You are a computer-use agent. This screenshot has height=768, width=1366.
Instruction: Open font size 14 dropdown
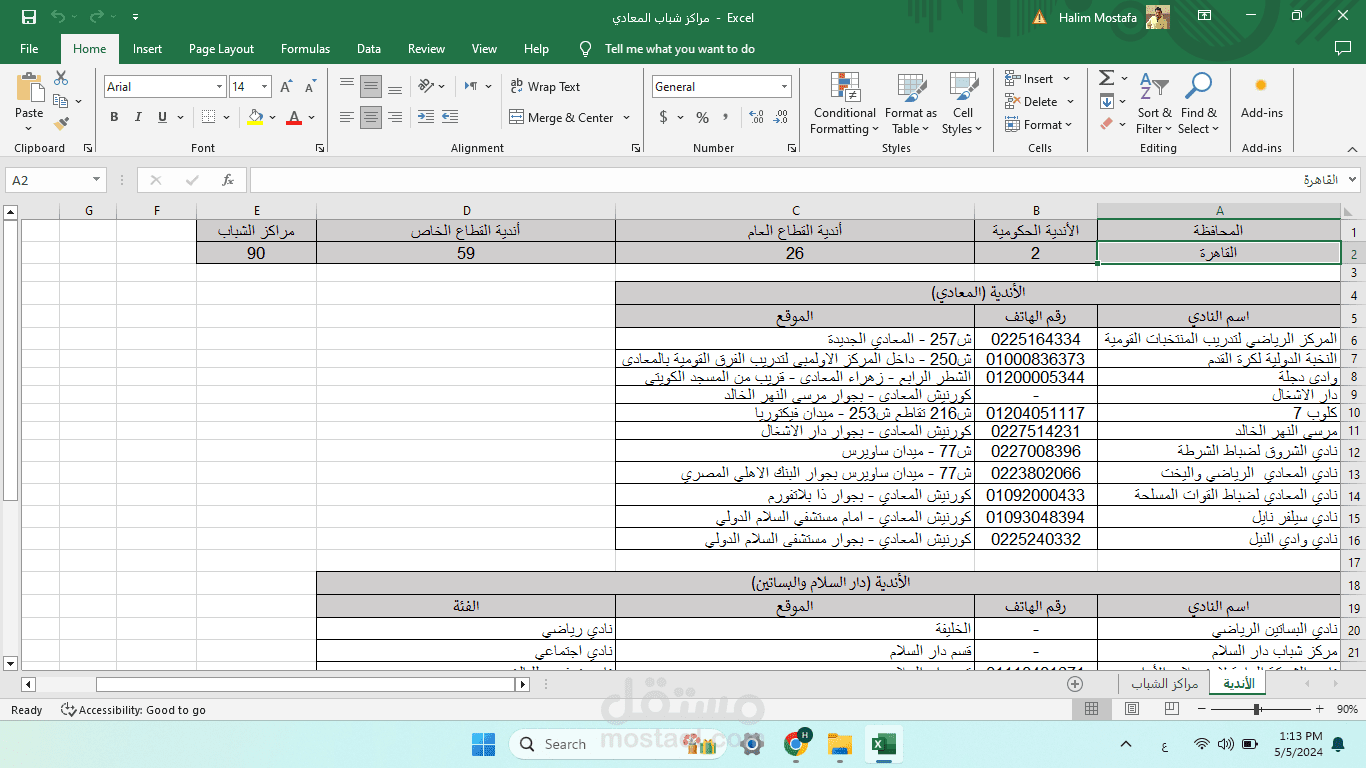(264, 87)
